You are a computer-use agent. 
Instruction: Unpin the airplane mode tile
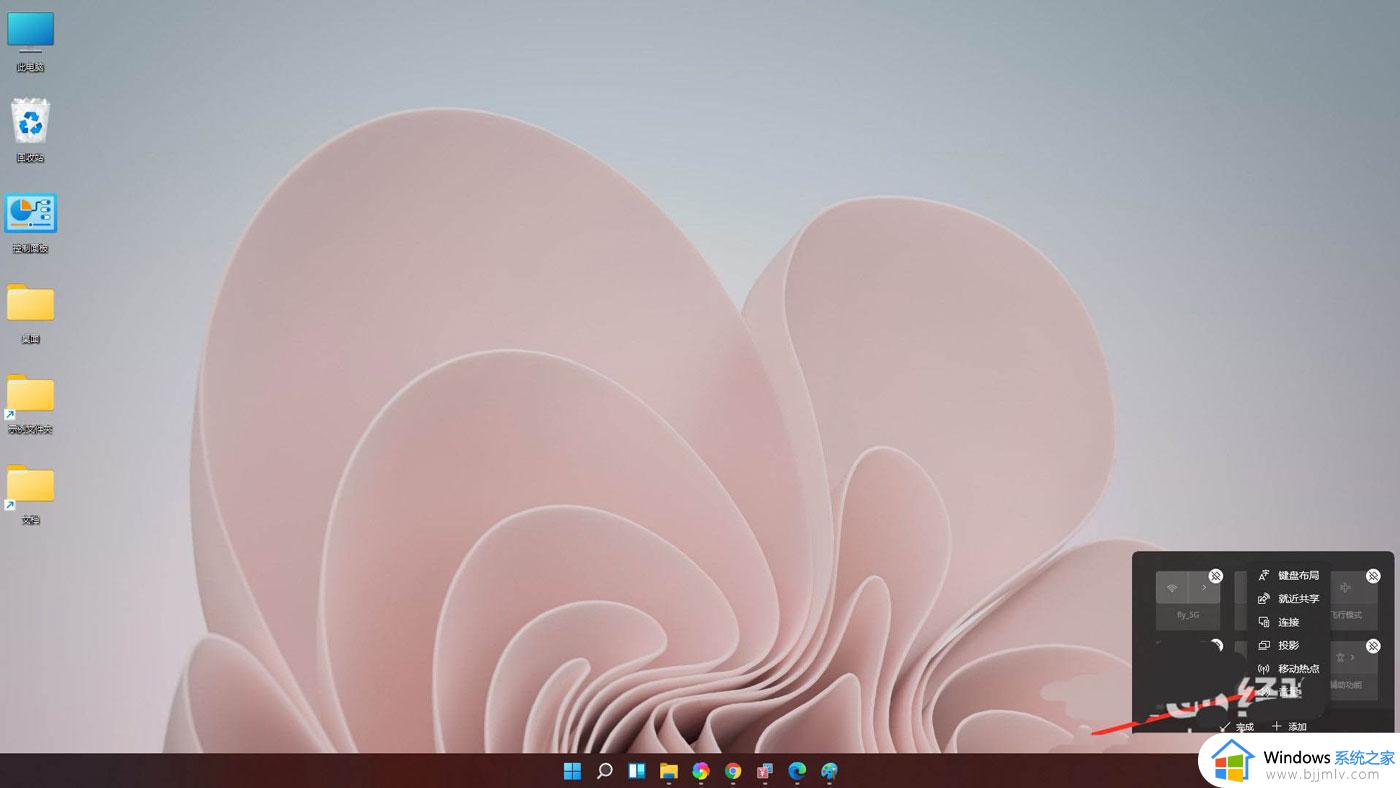1373,576
